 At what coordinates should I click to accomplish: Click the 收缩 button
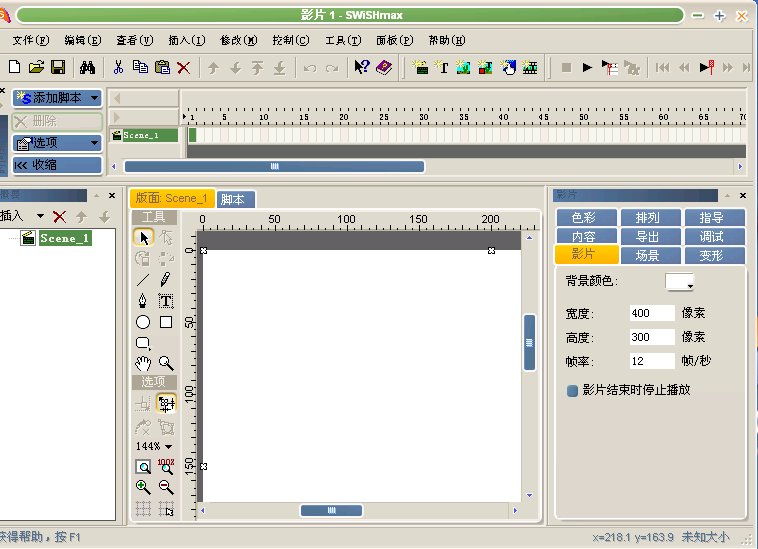tap(57, 165)
